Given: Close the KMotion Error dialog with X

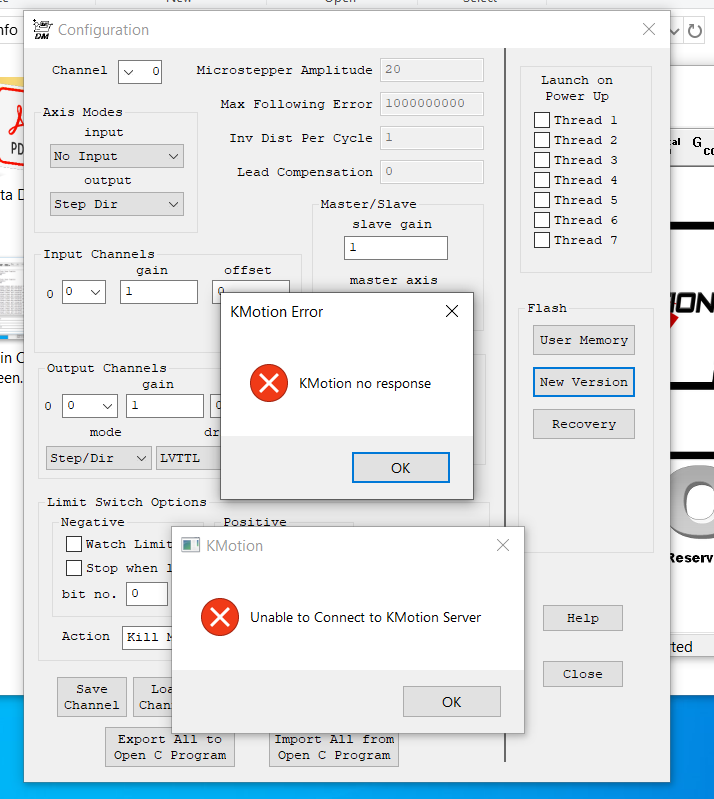Looking at the screenshot, I should coord(452,312).
